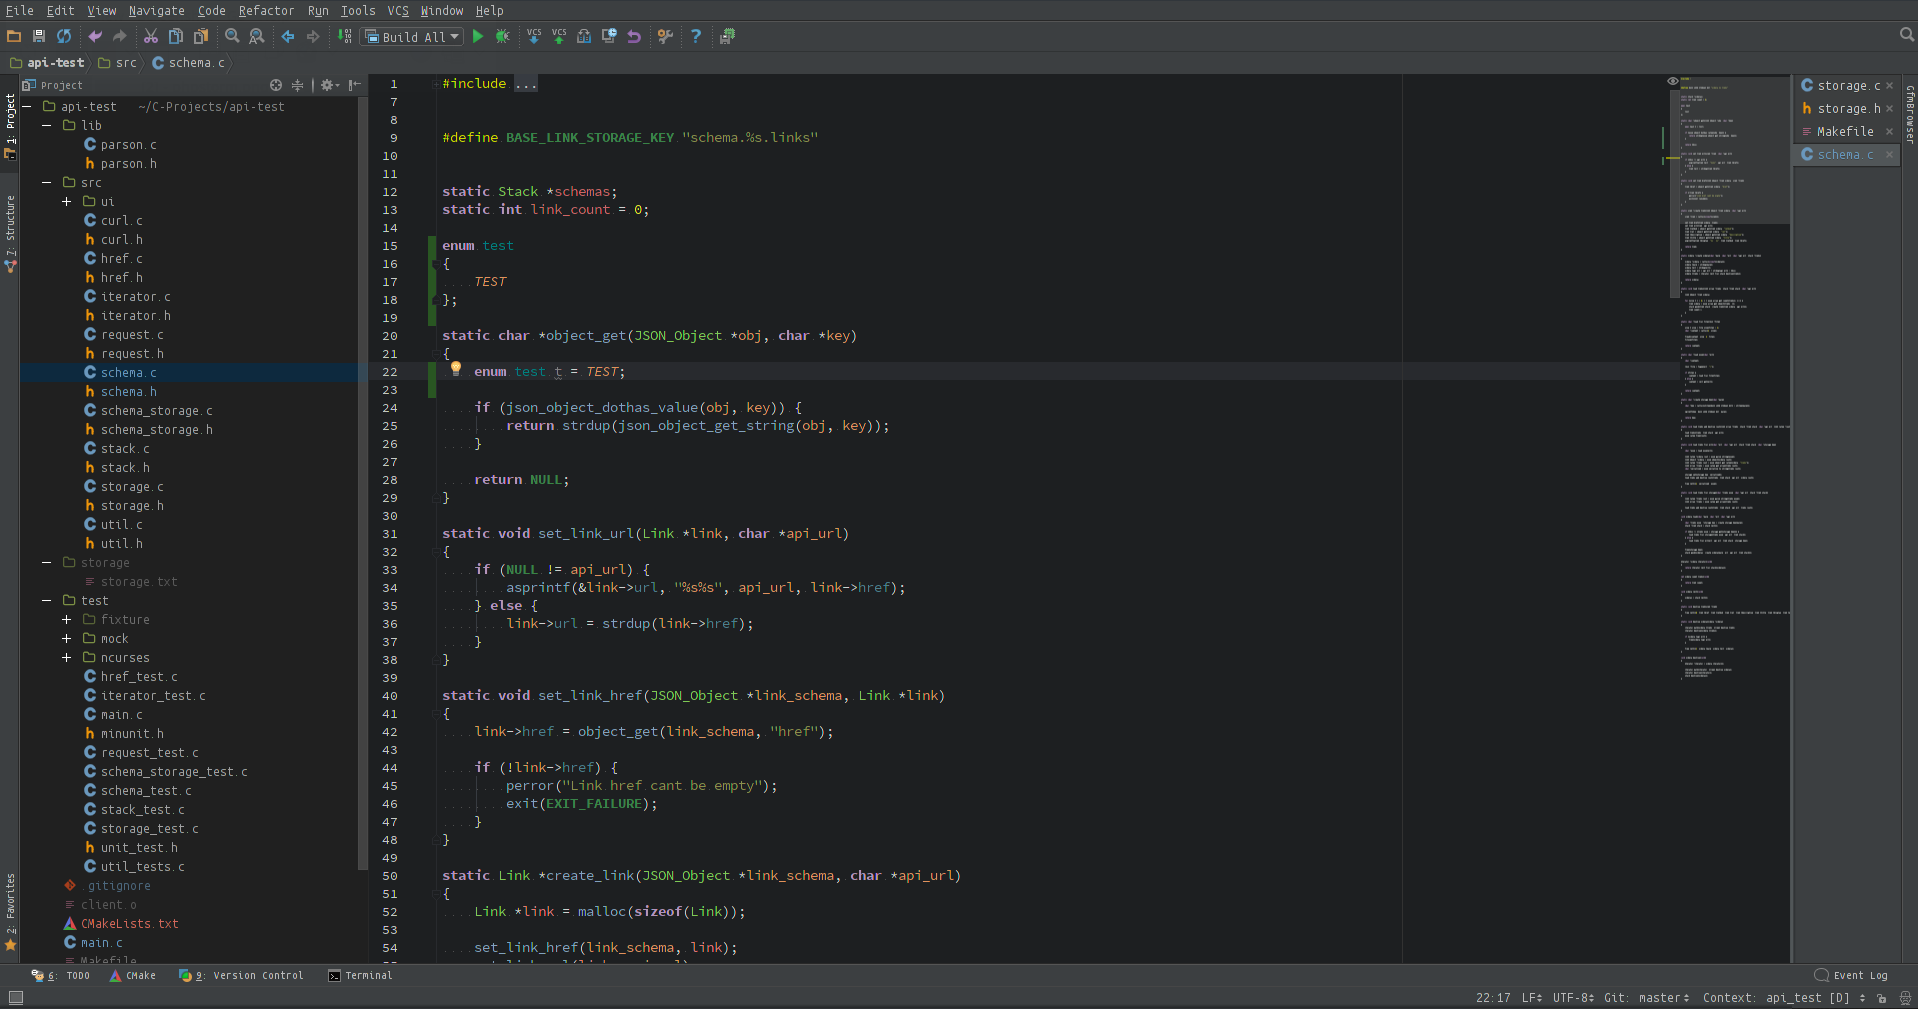Open the Terminal tool window

[360, 976]
